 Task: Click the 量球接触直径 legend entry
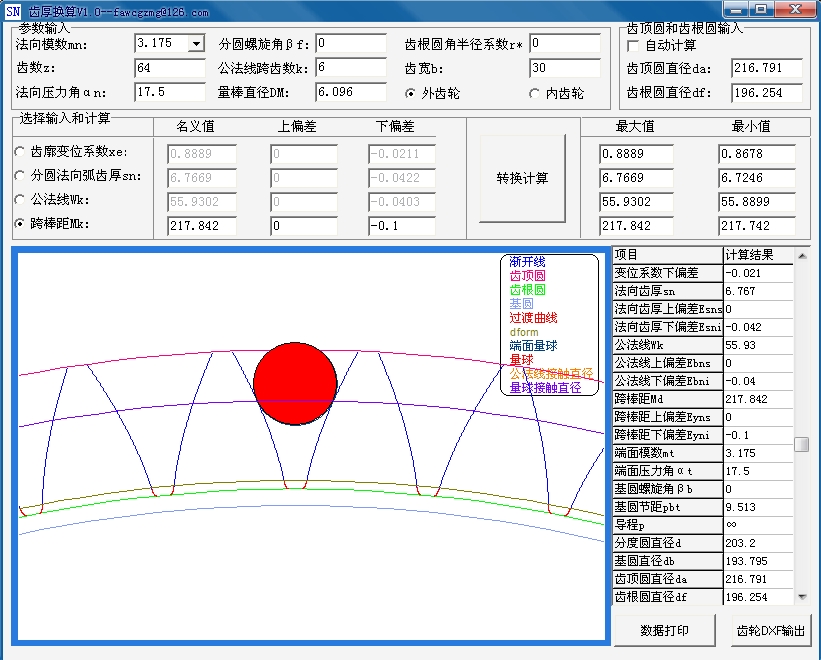coord(545,388)
